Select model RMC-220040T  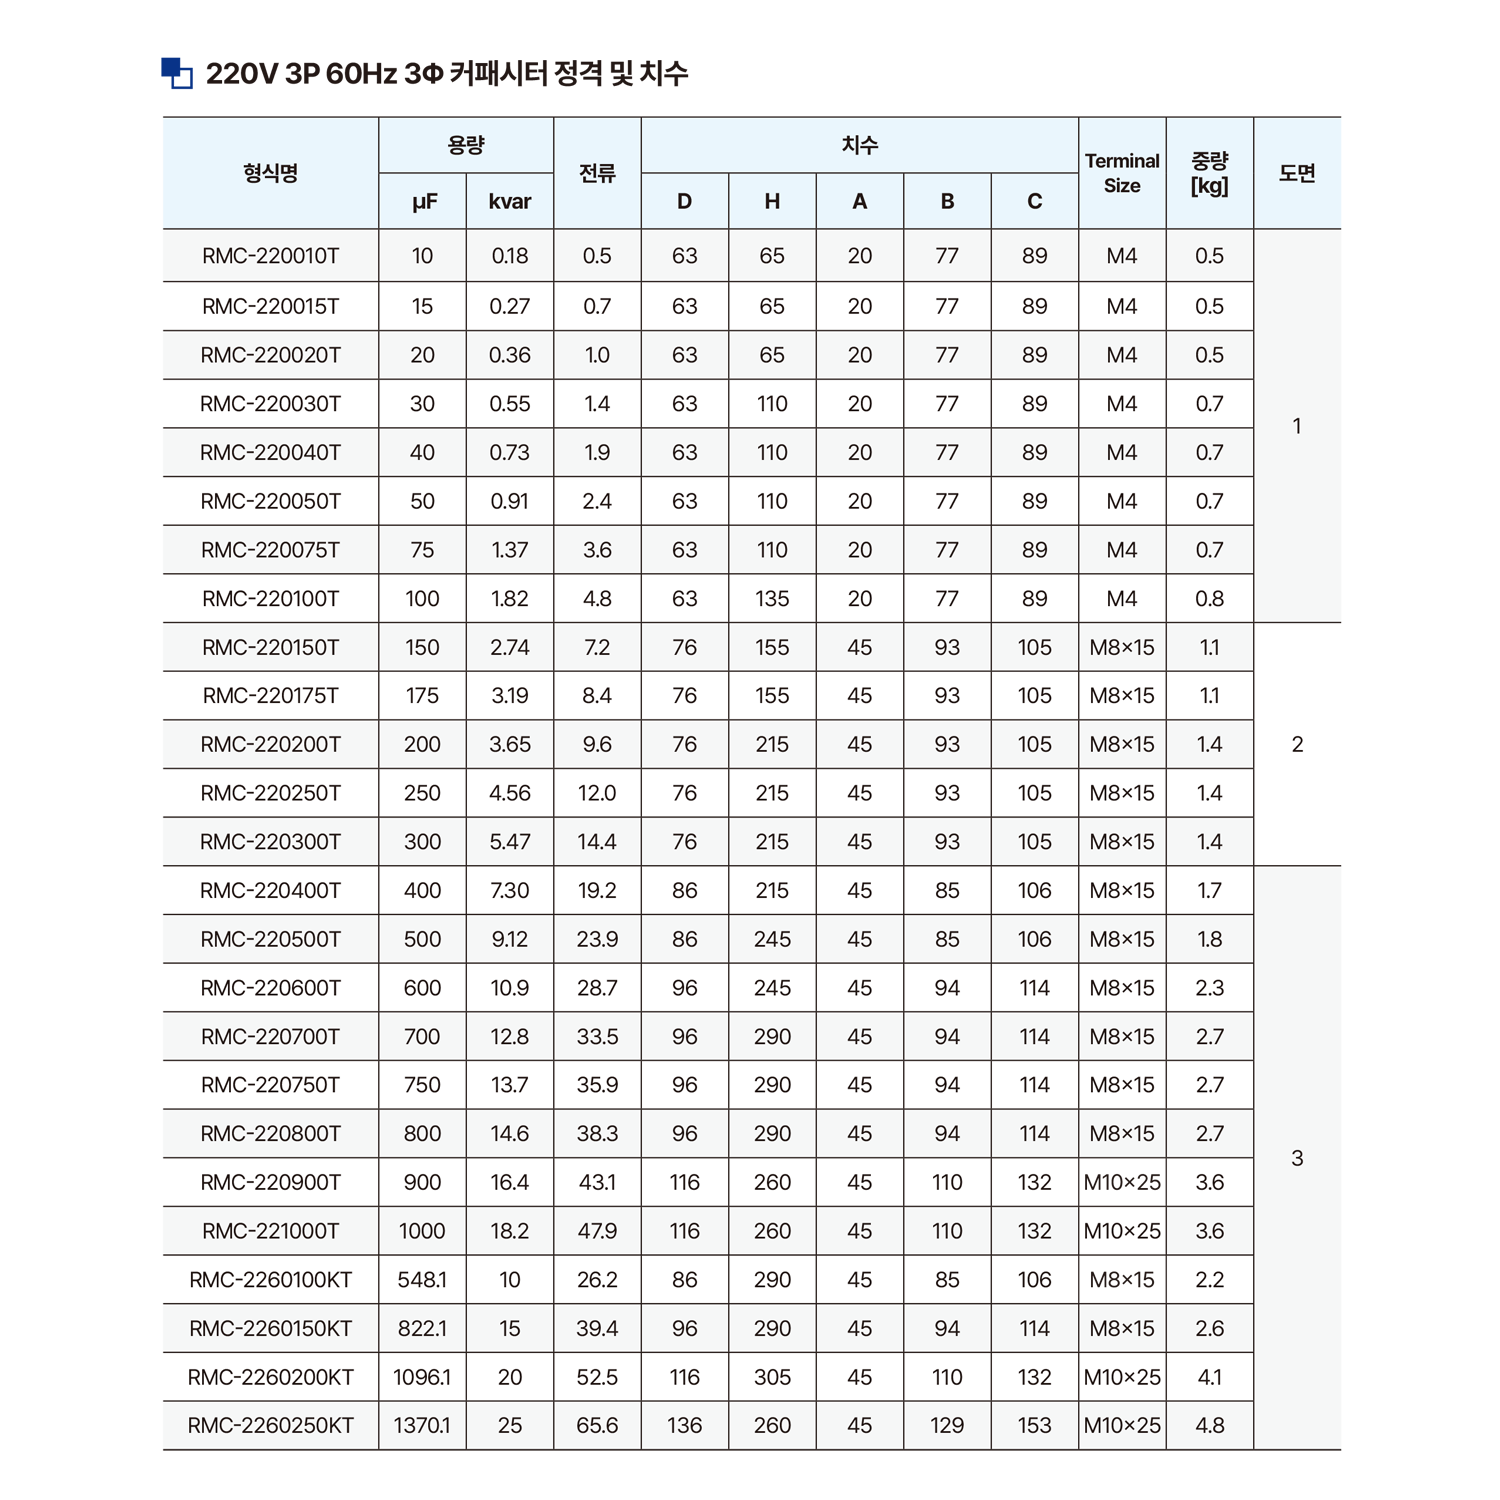(271, 452)
